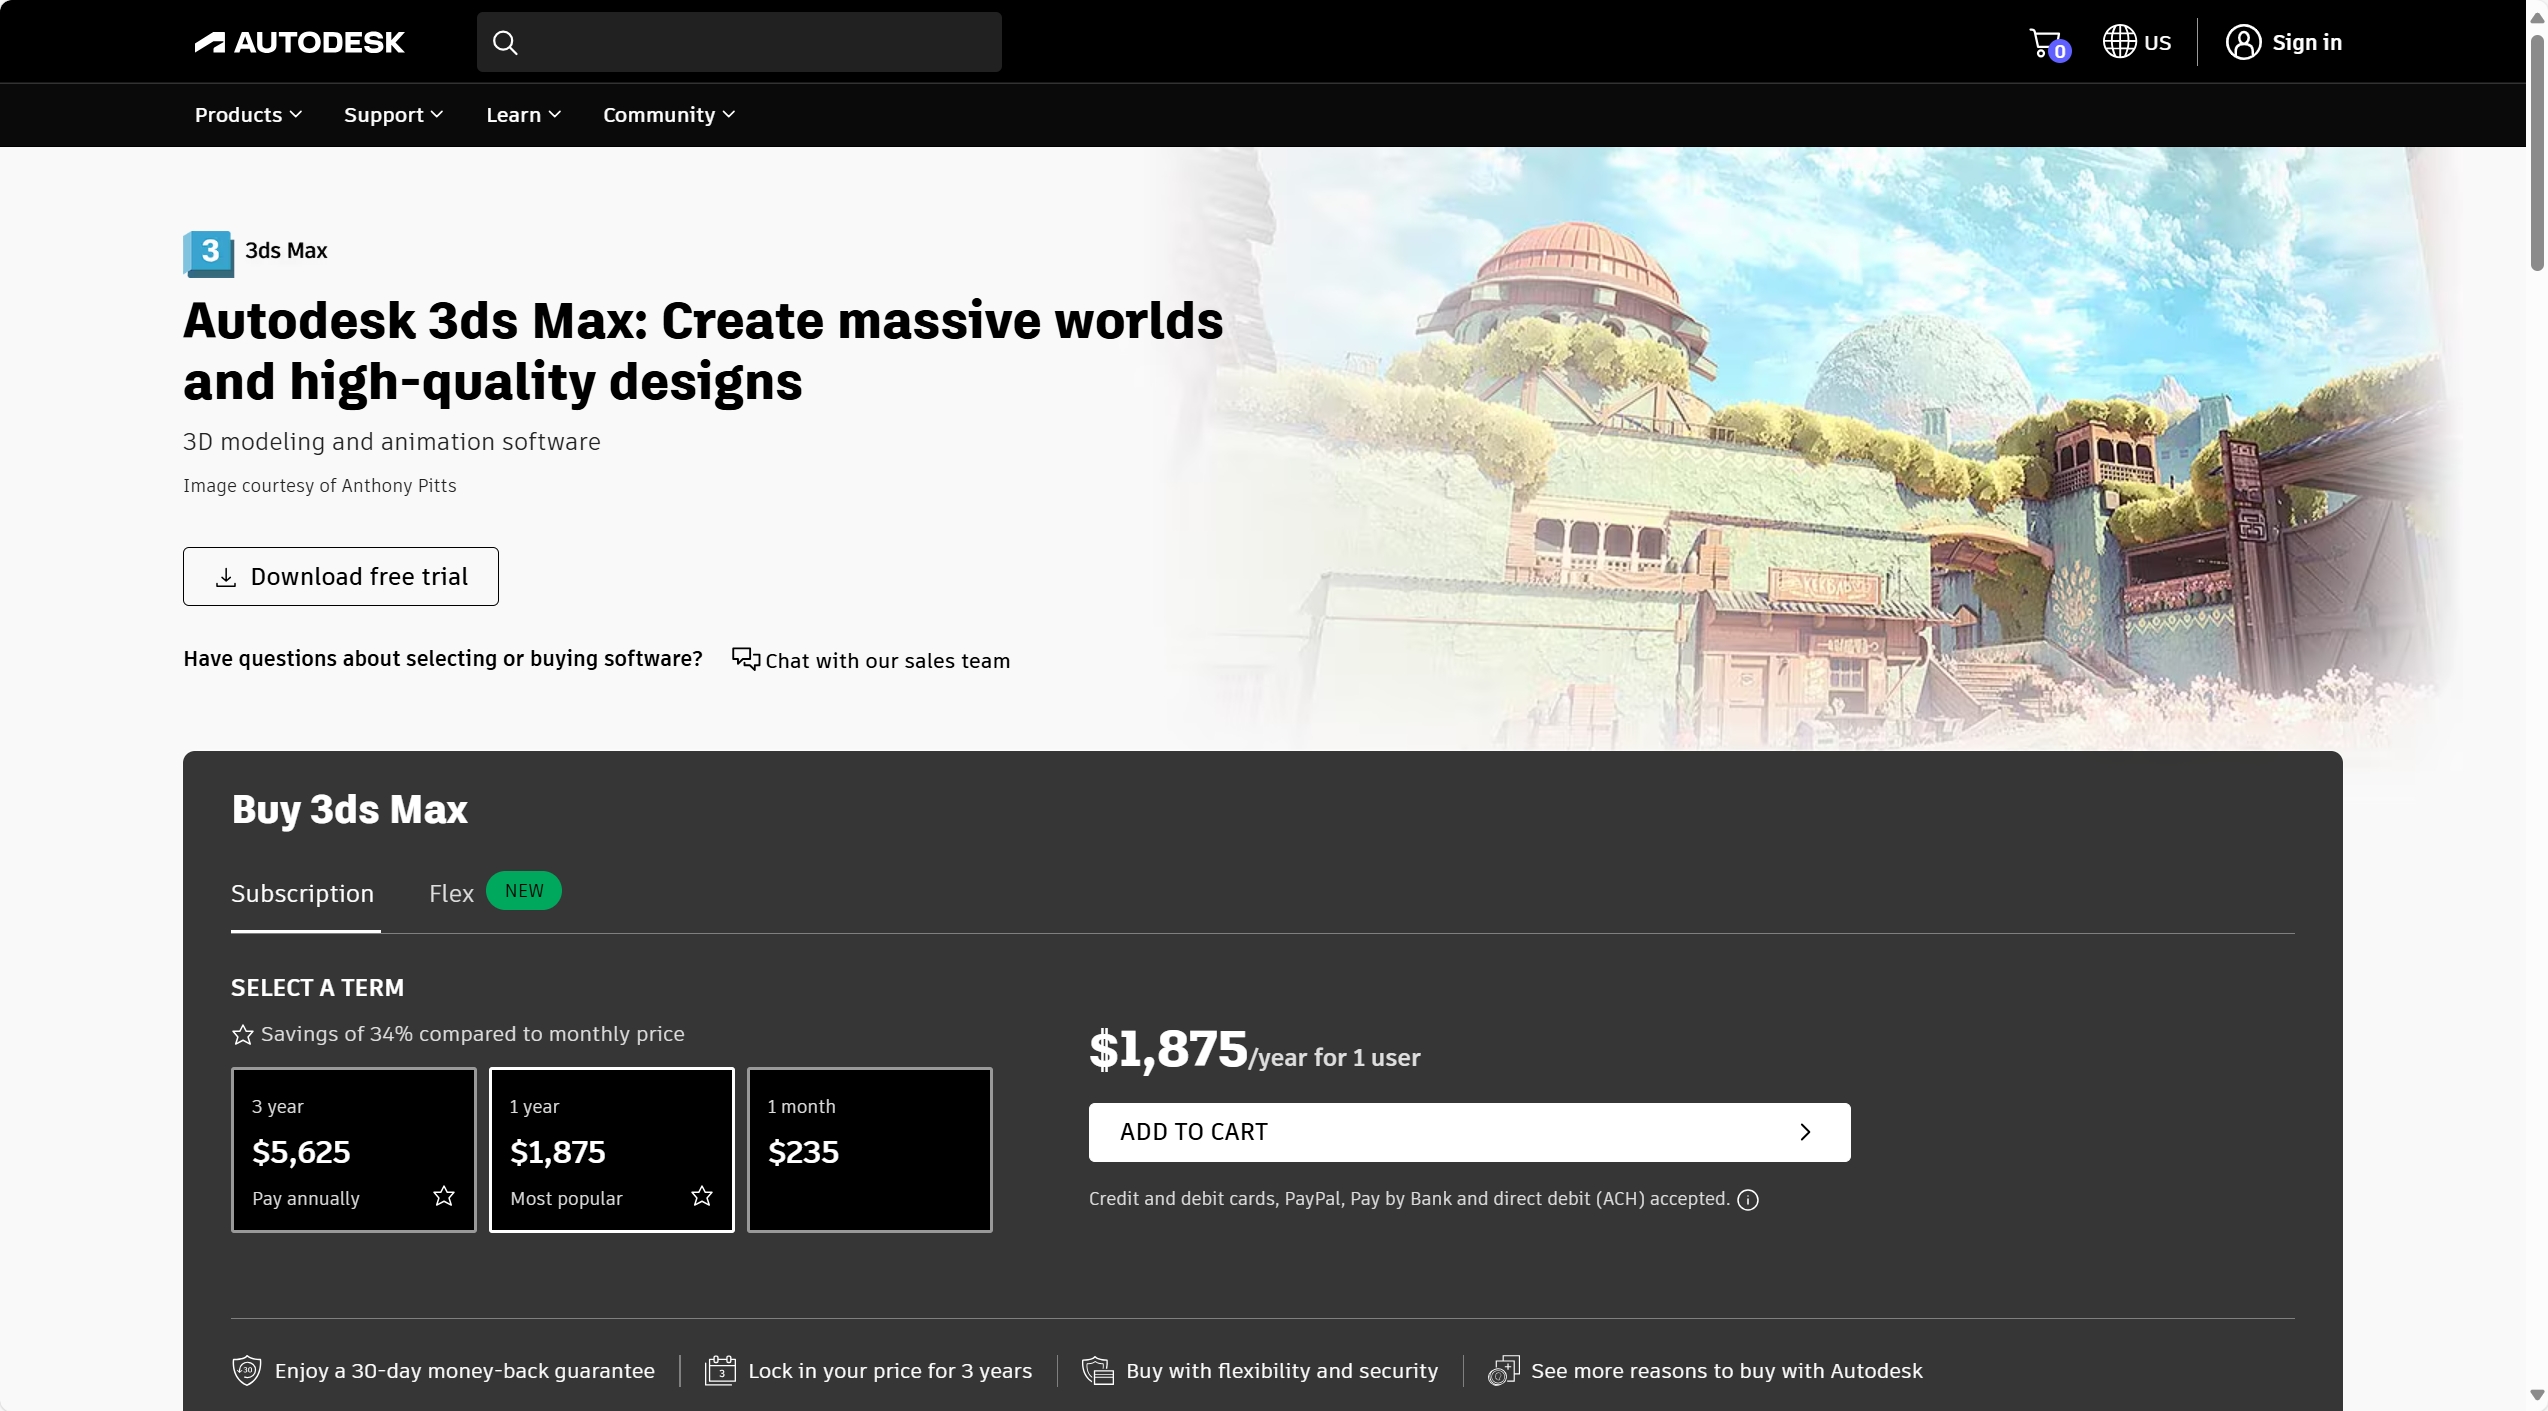
Task: Open See more reasons to buy with Autodesk
Action: coord(1727,1370)
